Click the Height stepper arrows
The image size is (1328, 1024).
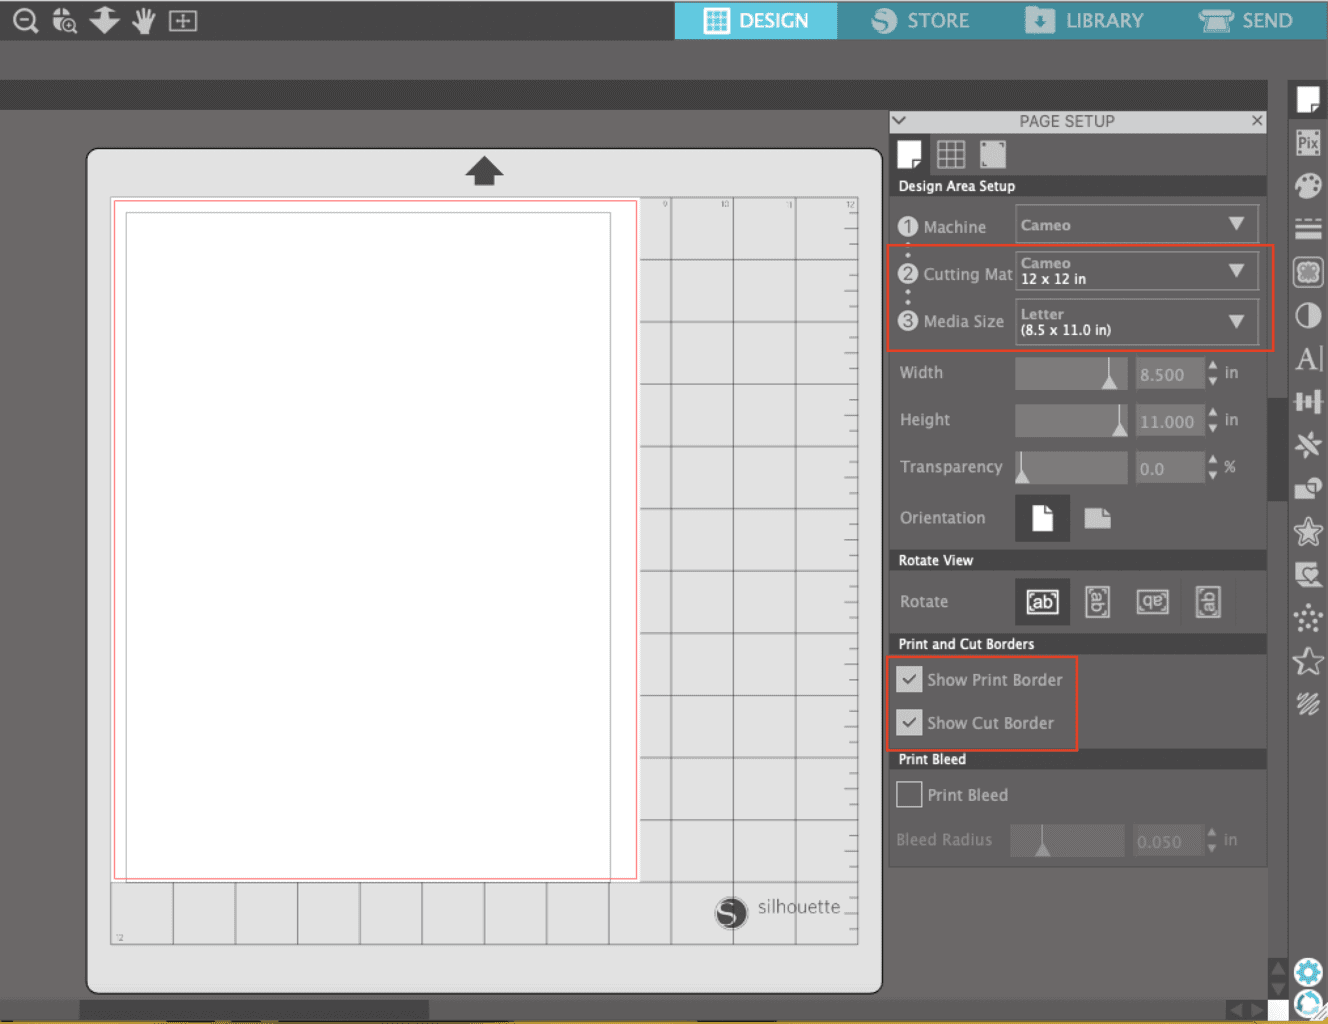[1213, 420]
